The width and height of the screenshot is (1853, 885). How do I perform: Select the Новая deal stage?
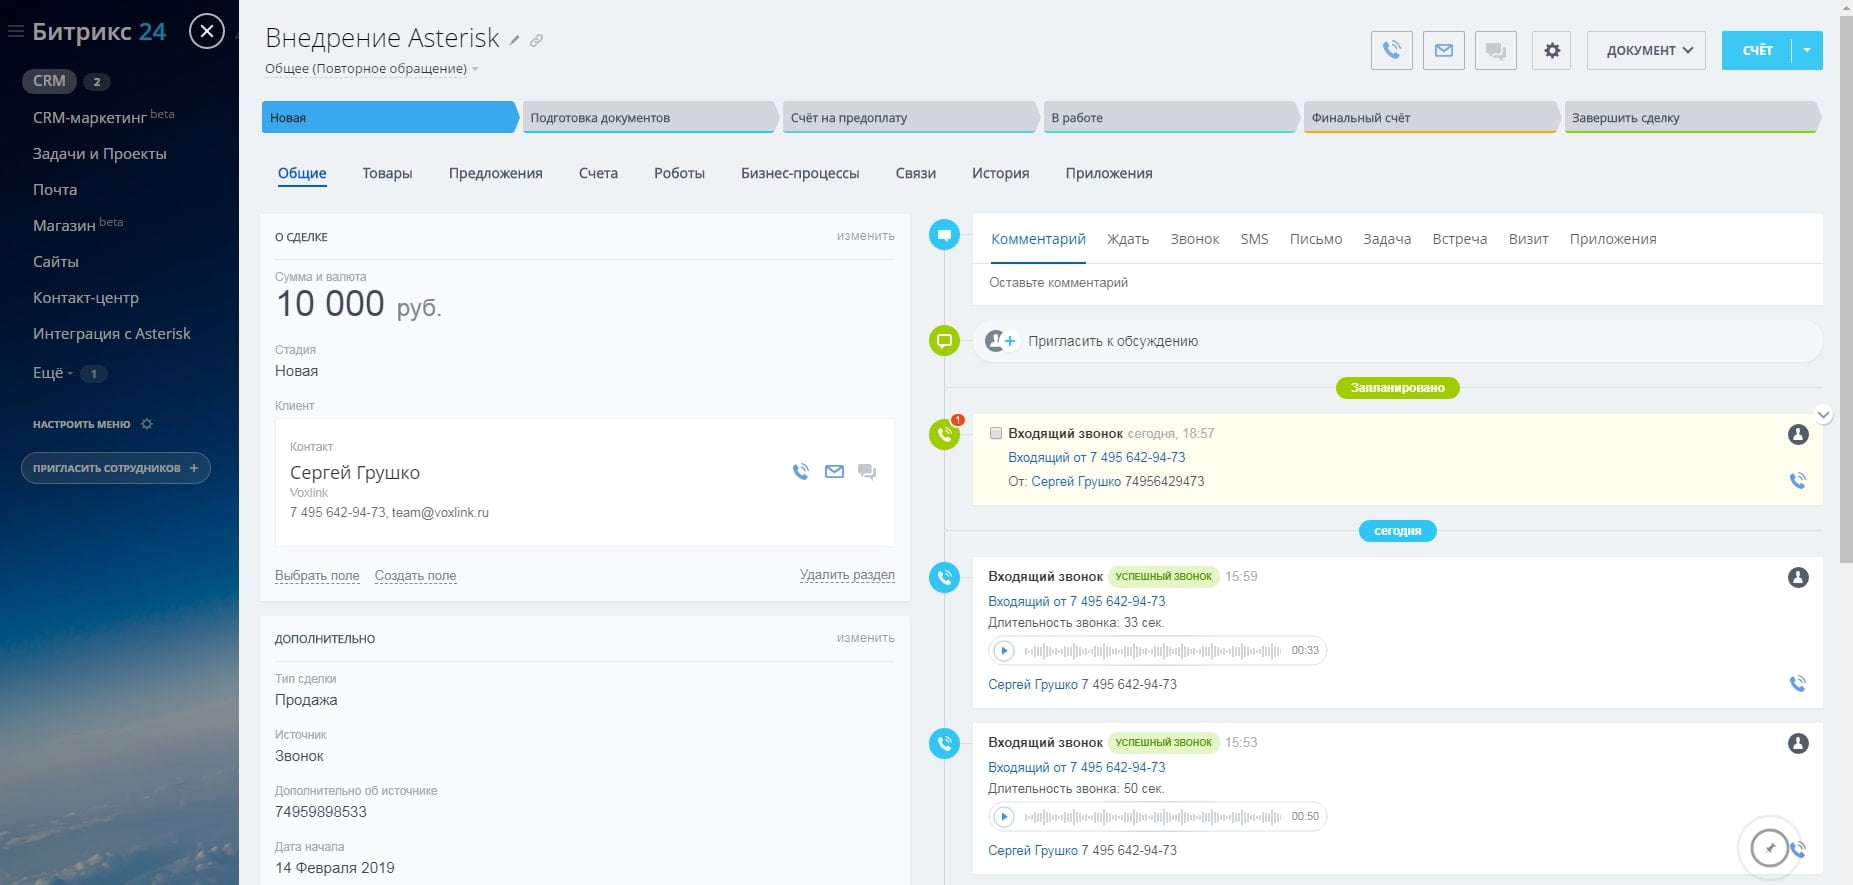coord(389,117)
